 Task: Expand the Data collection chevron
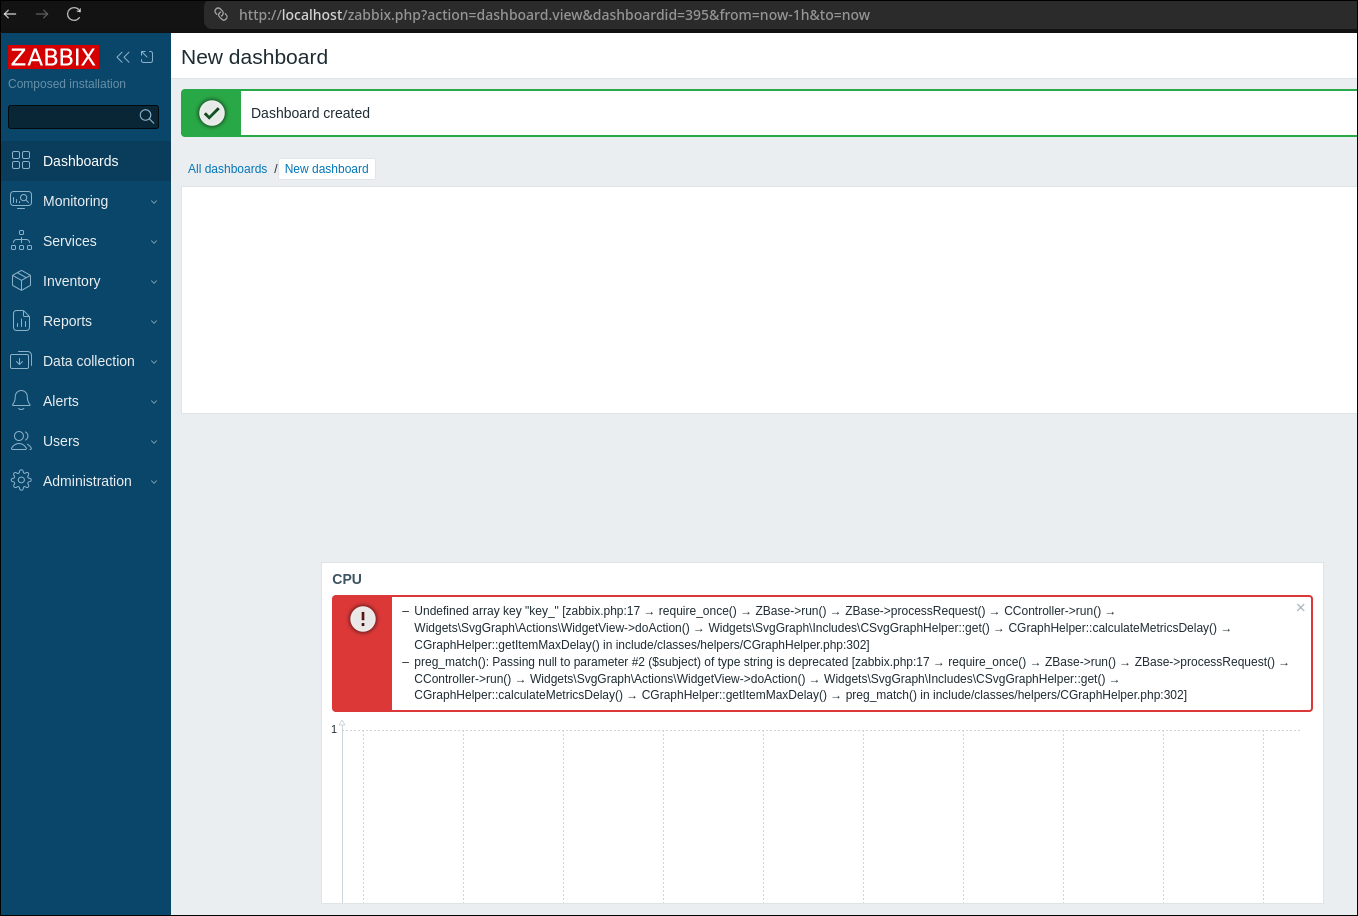154,362
